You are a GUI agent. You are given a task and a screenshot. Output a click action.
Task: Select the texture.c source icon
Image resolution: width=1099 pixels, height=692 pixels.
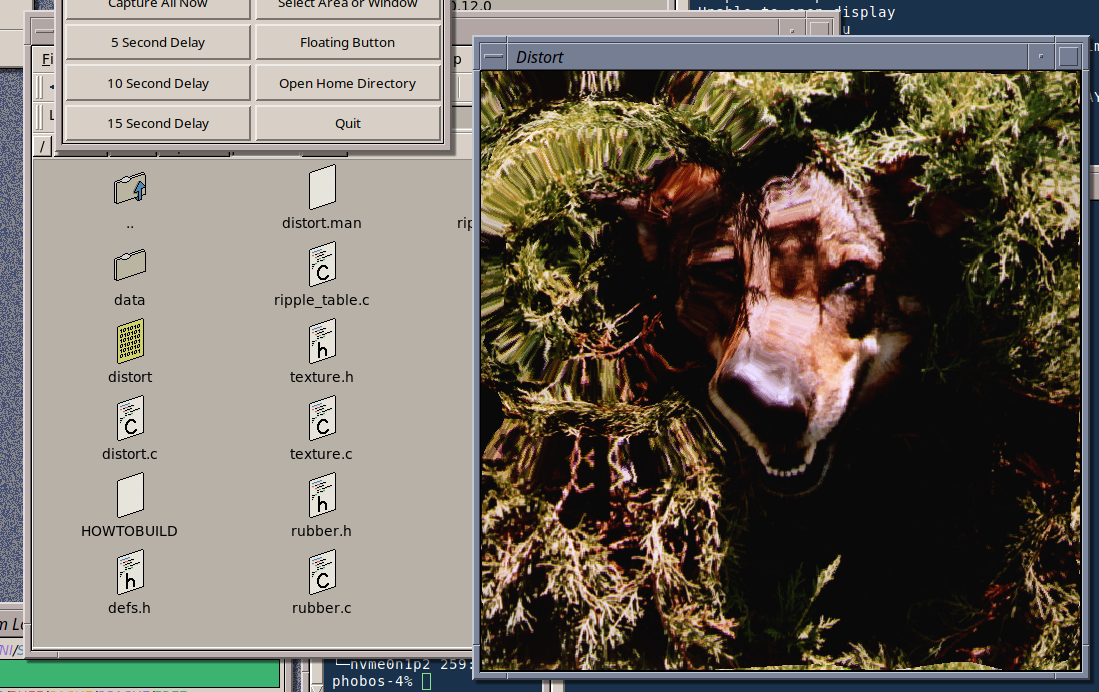click(x=322, y=419)
